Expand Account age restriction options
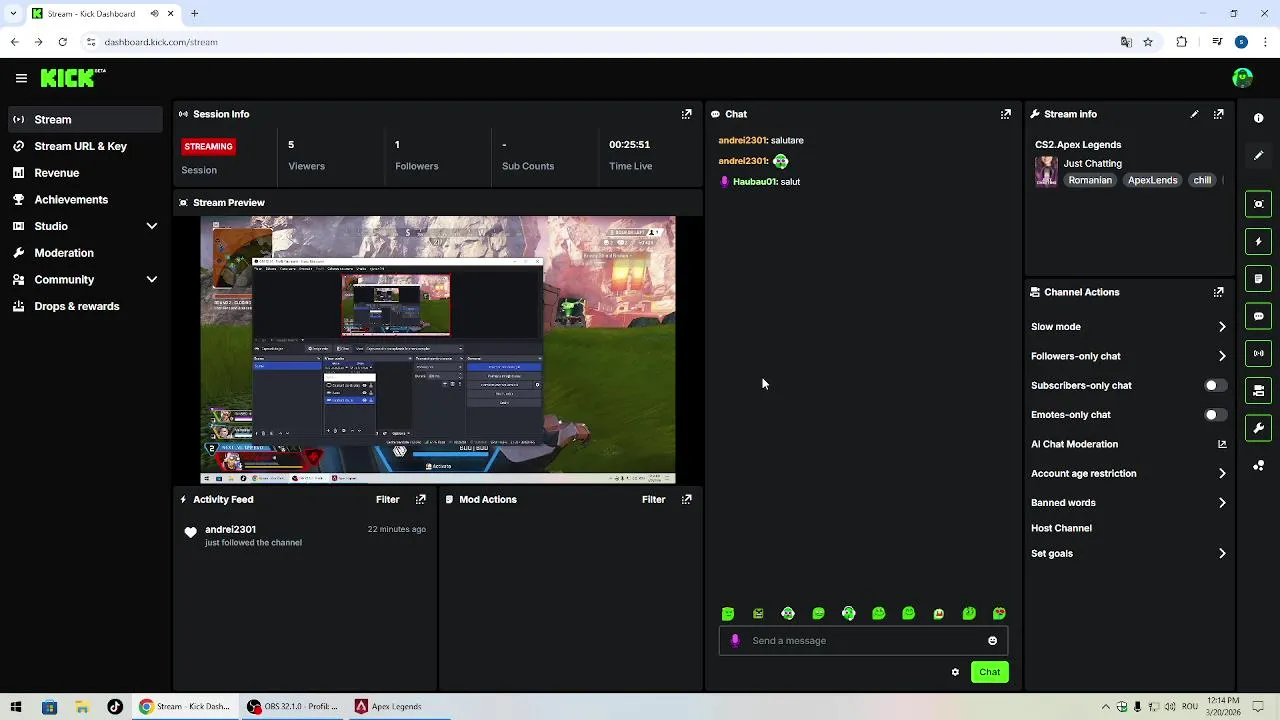 coord(1221,474)
